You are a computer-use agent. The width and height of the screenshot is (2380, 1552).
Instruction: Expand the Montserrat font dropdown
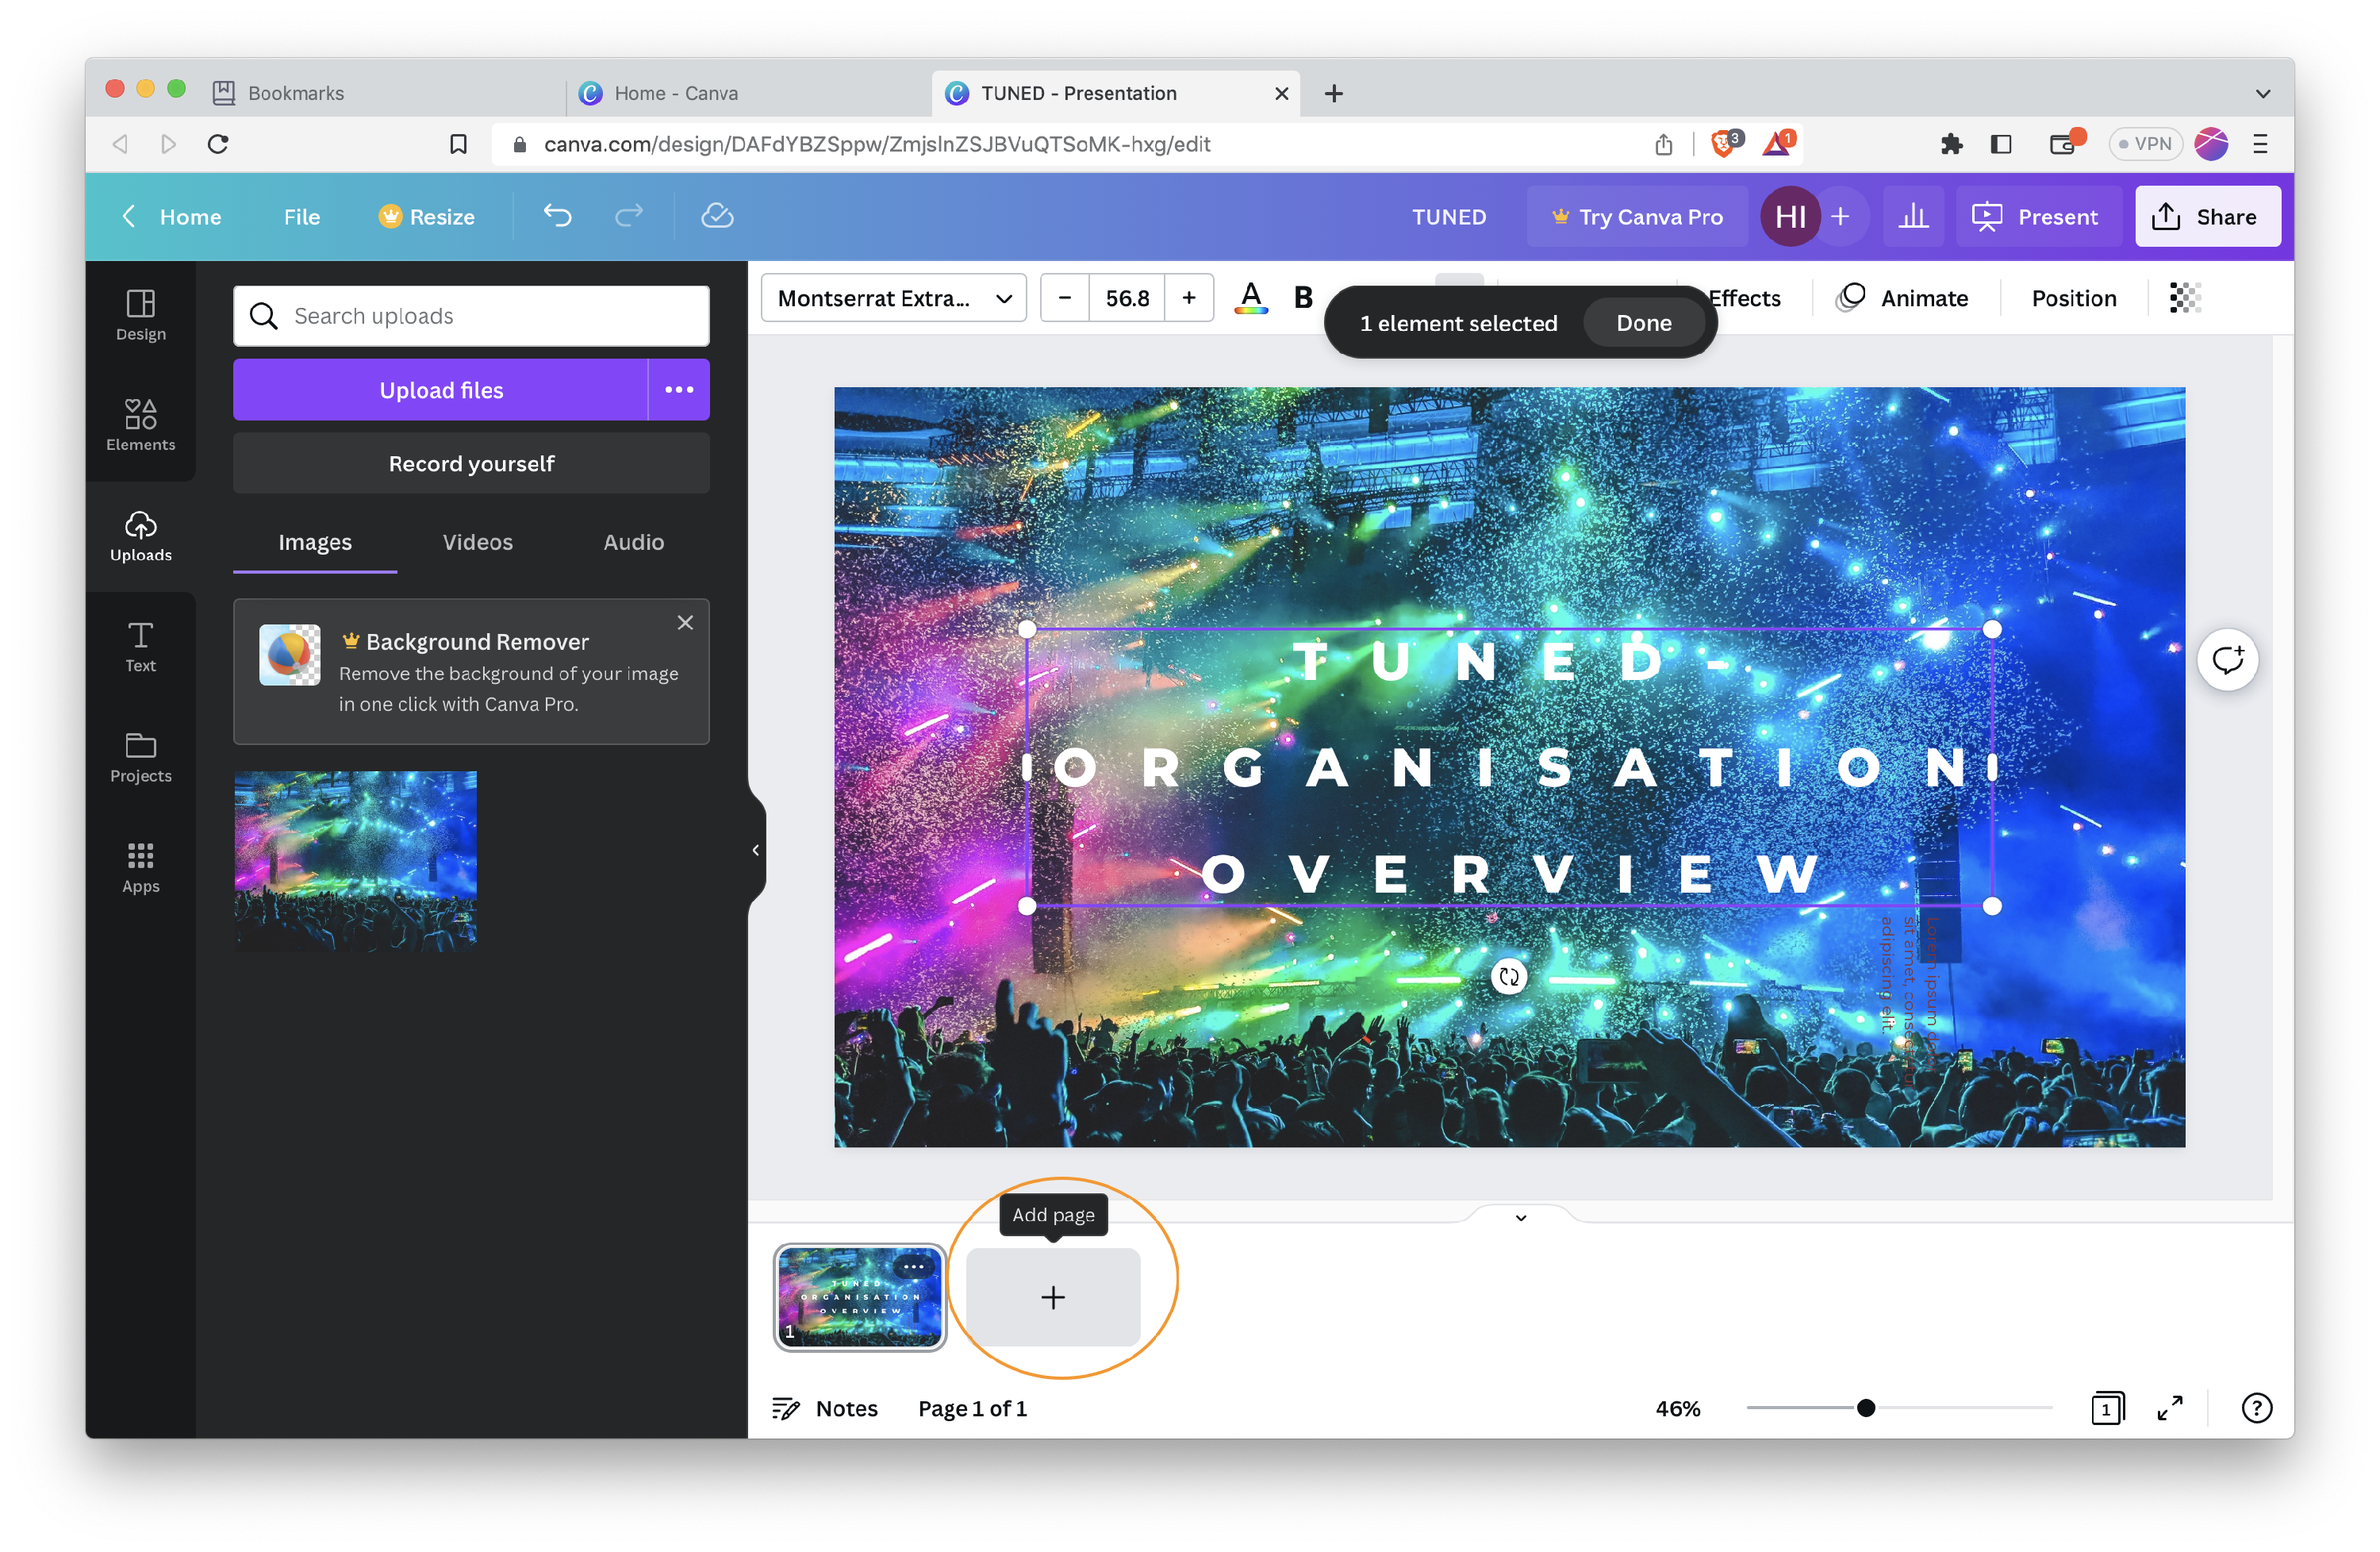click(x=893, y=298)
